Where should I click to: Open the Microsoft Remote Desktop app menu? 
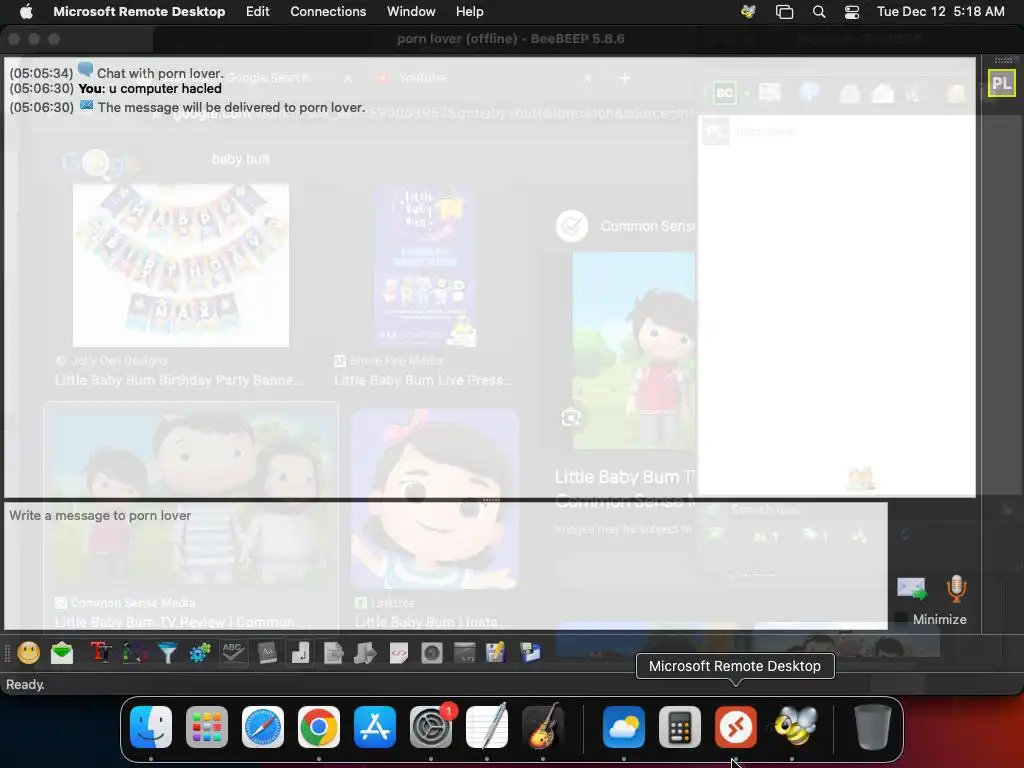(x=139, y=11)
